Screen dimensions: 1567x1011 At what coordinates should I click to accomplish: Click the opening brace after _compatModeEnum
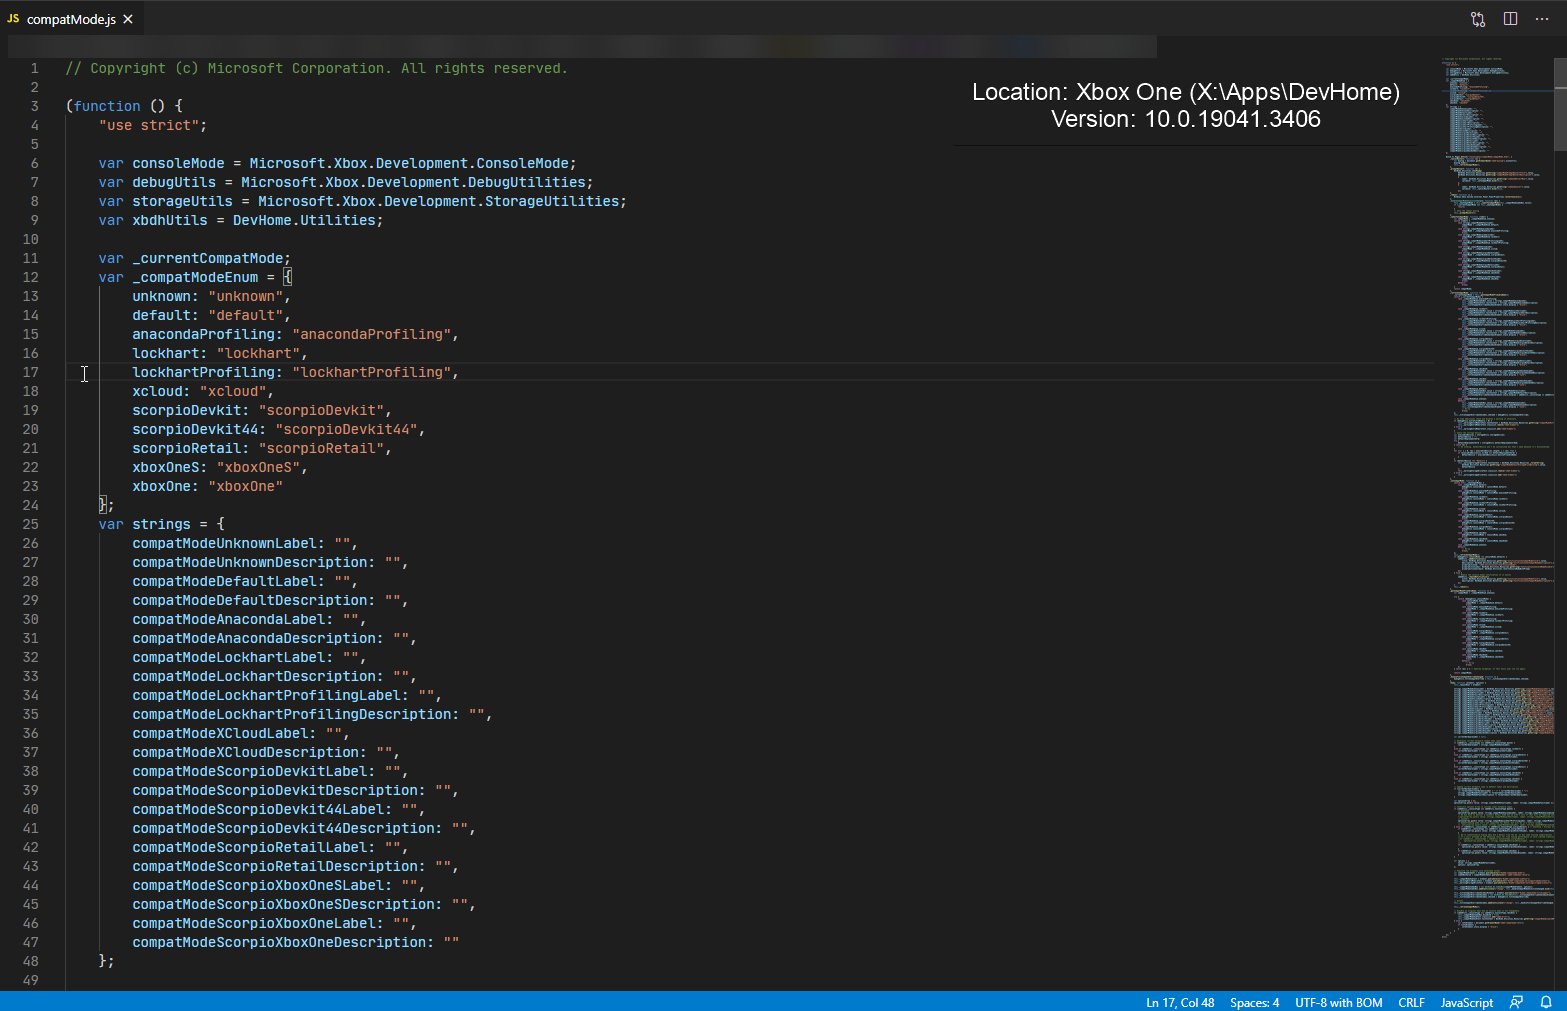tap(288, 277)
